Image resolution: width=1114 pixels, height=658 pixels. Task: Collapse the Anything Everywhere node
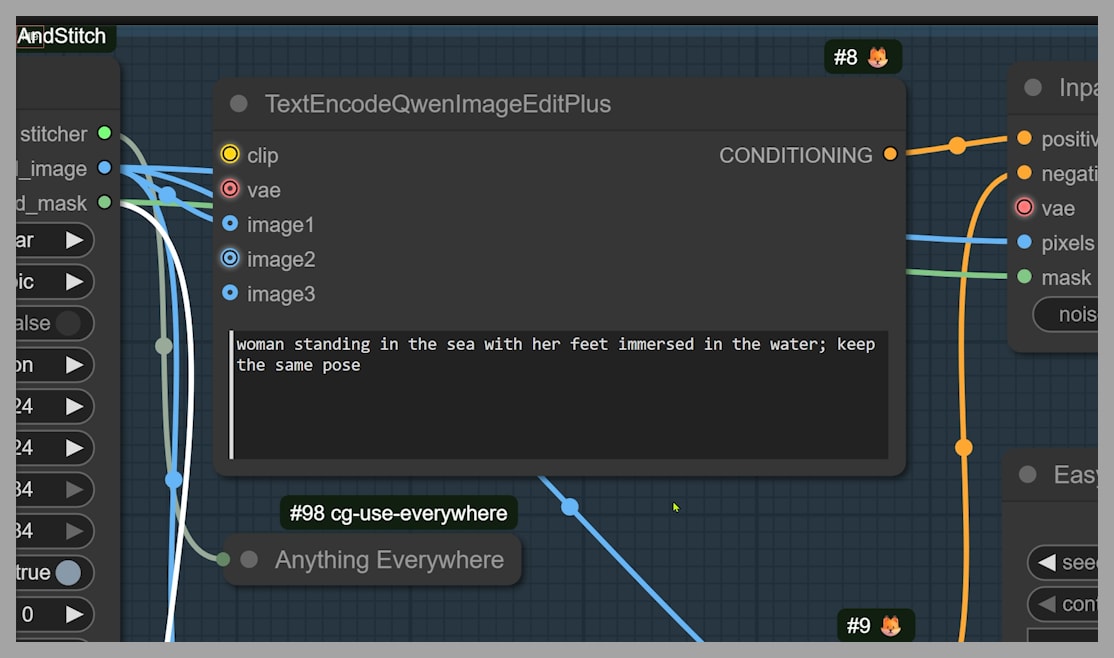249,560
